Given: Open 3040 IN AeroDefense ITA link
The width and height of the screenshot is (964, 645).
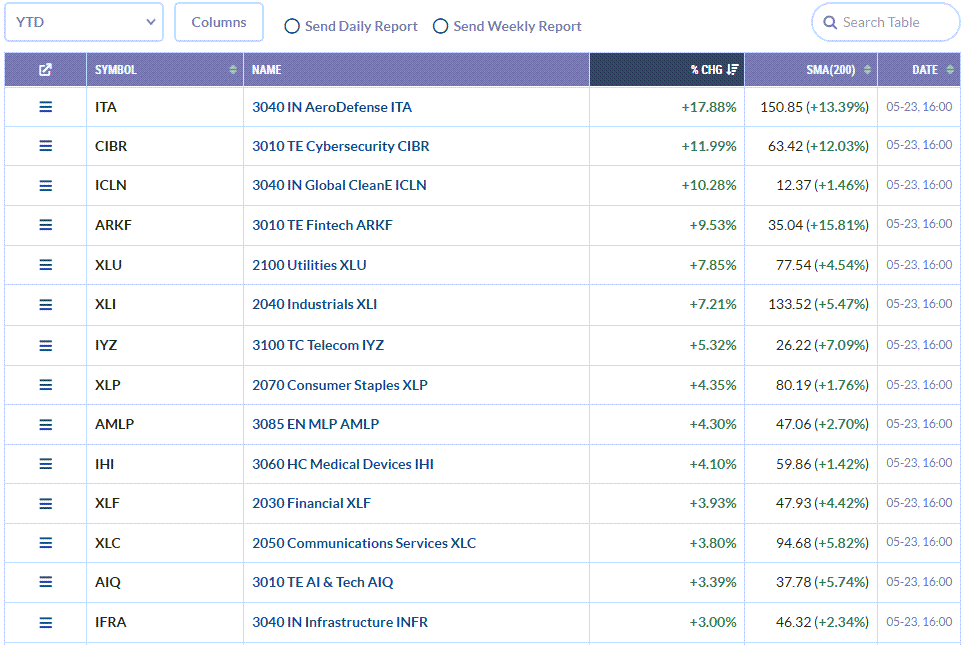Looking at the screenshot, I should [x=332, y=107].
